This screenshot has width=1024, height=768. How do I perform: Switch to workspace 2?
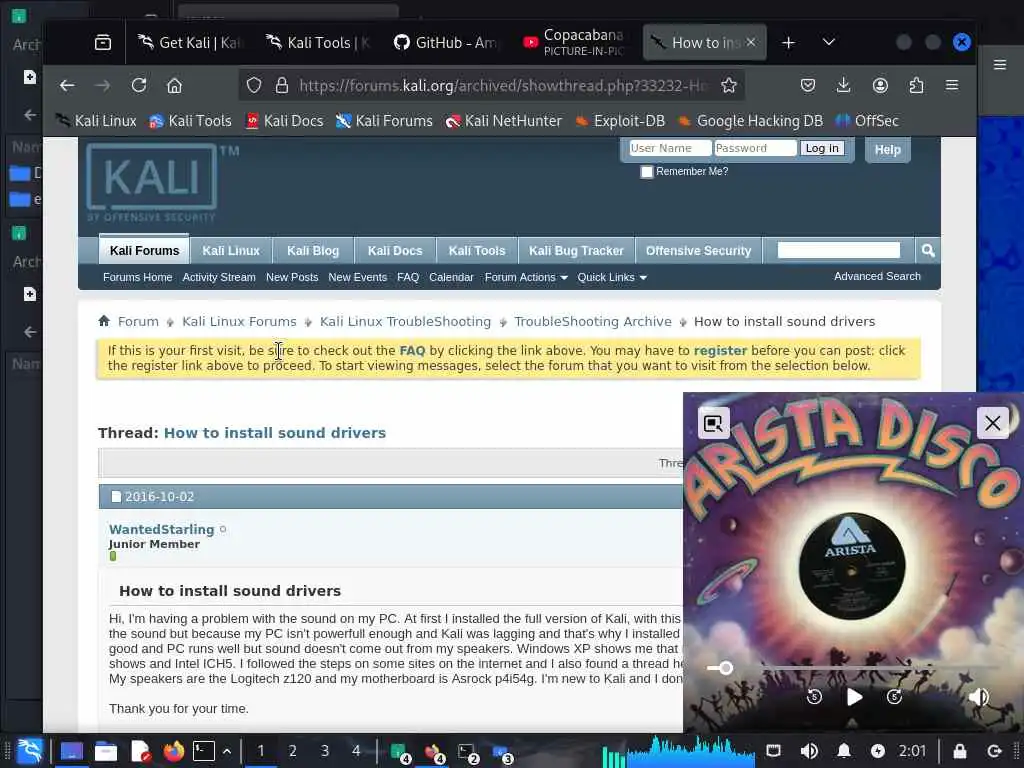tap(293, 751)
